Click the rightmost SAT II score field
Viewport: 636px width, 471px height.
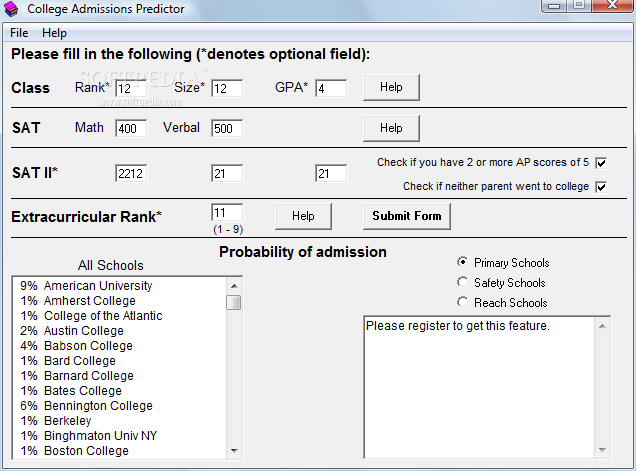(331, 173)
